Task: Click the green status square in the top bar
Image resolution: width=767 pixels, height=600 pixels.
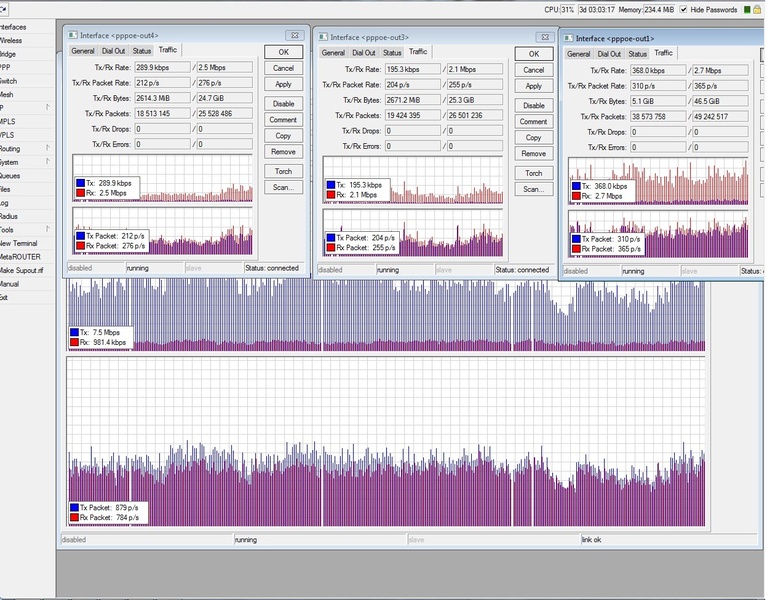Action: [747, 9]
